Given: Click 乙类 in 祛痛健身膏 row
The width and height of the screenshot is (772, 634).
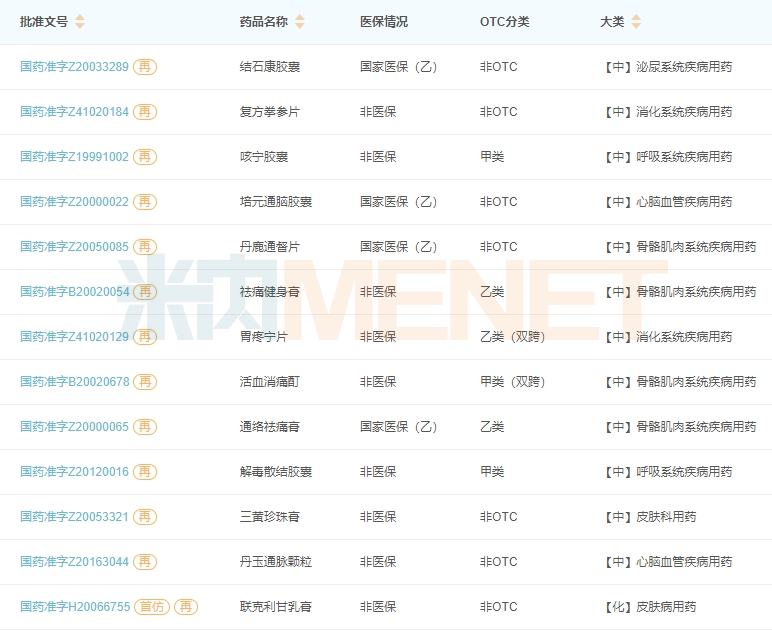Looking at the screenshot, I should [492, 291].
